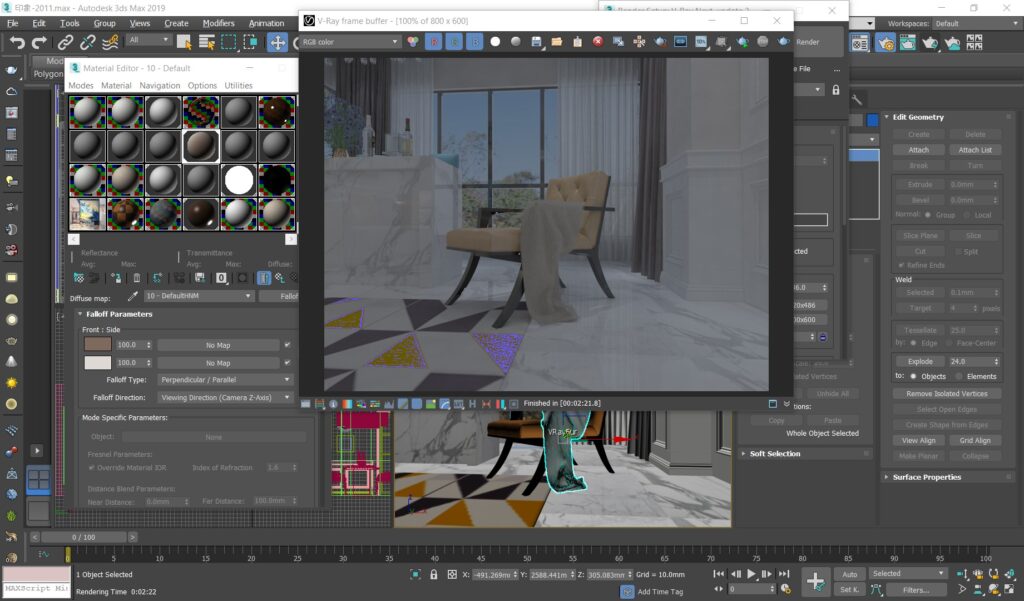Viewport: 1024px width, 601px height.
Task: Toggle green channel in V-Ray frame buffer
Action: (x=455, y=42)
